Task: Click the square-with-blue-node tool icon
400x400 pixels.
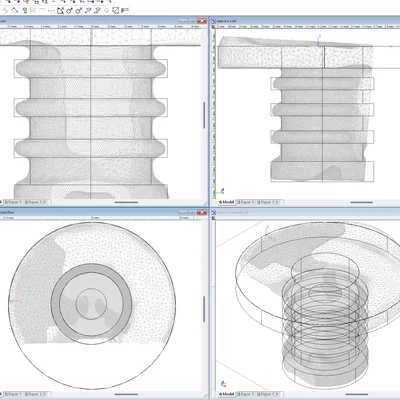Action: tap(60, 11)
